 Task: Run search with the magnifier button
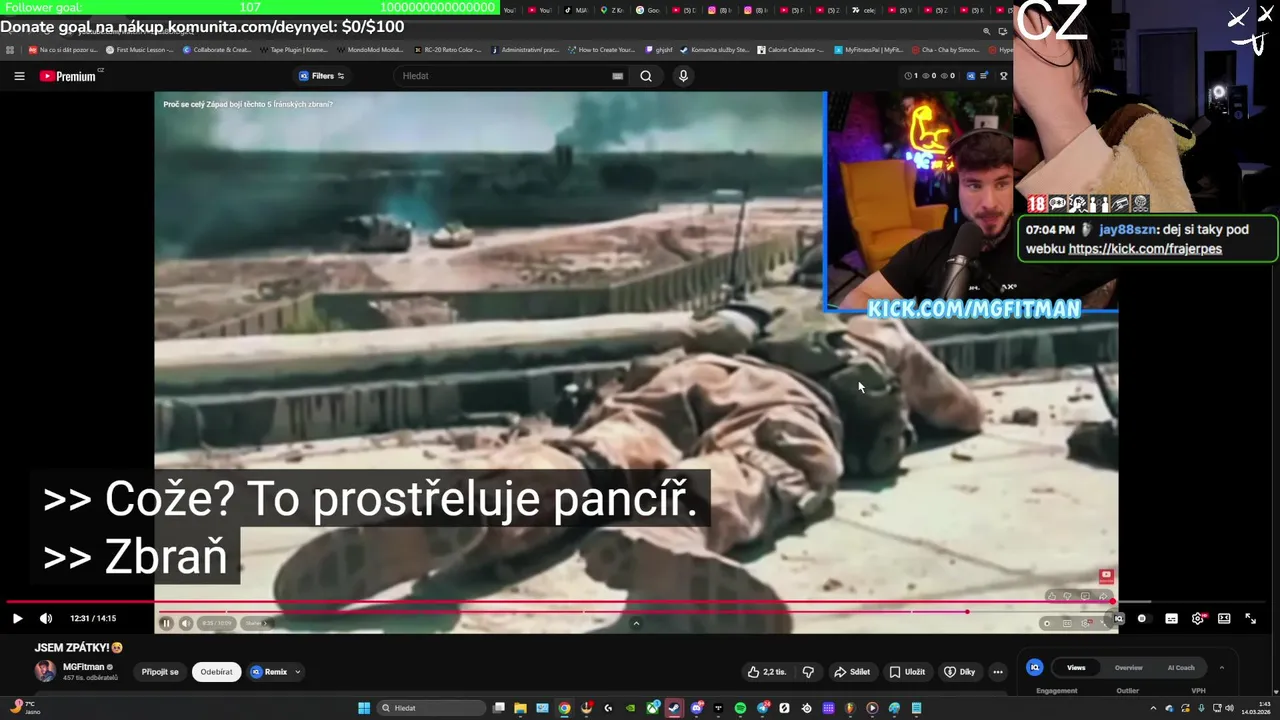click(646, 76)
